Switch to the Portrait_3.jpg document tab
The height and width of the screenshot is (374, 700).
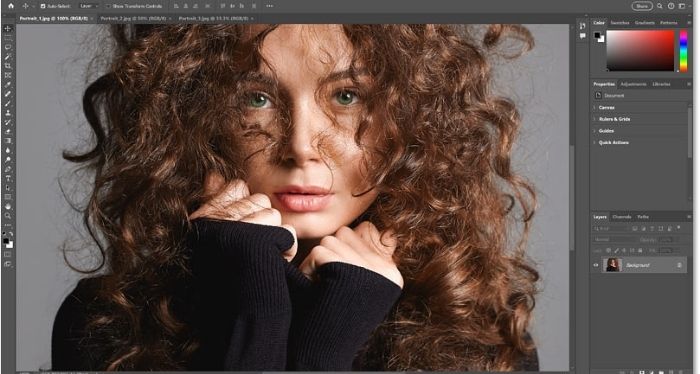pyautogui.click(x=213, y=18)
